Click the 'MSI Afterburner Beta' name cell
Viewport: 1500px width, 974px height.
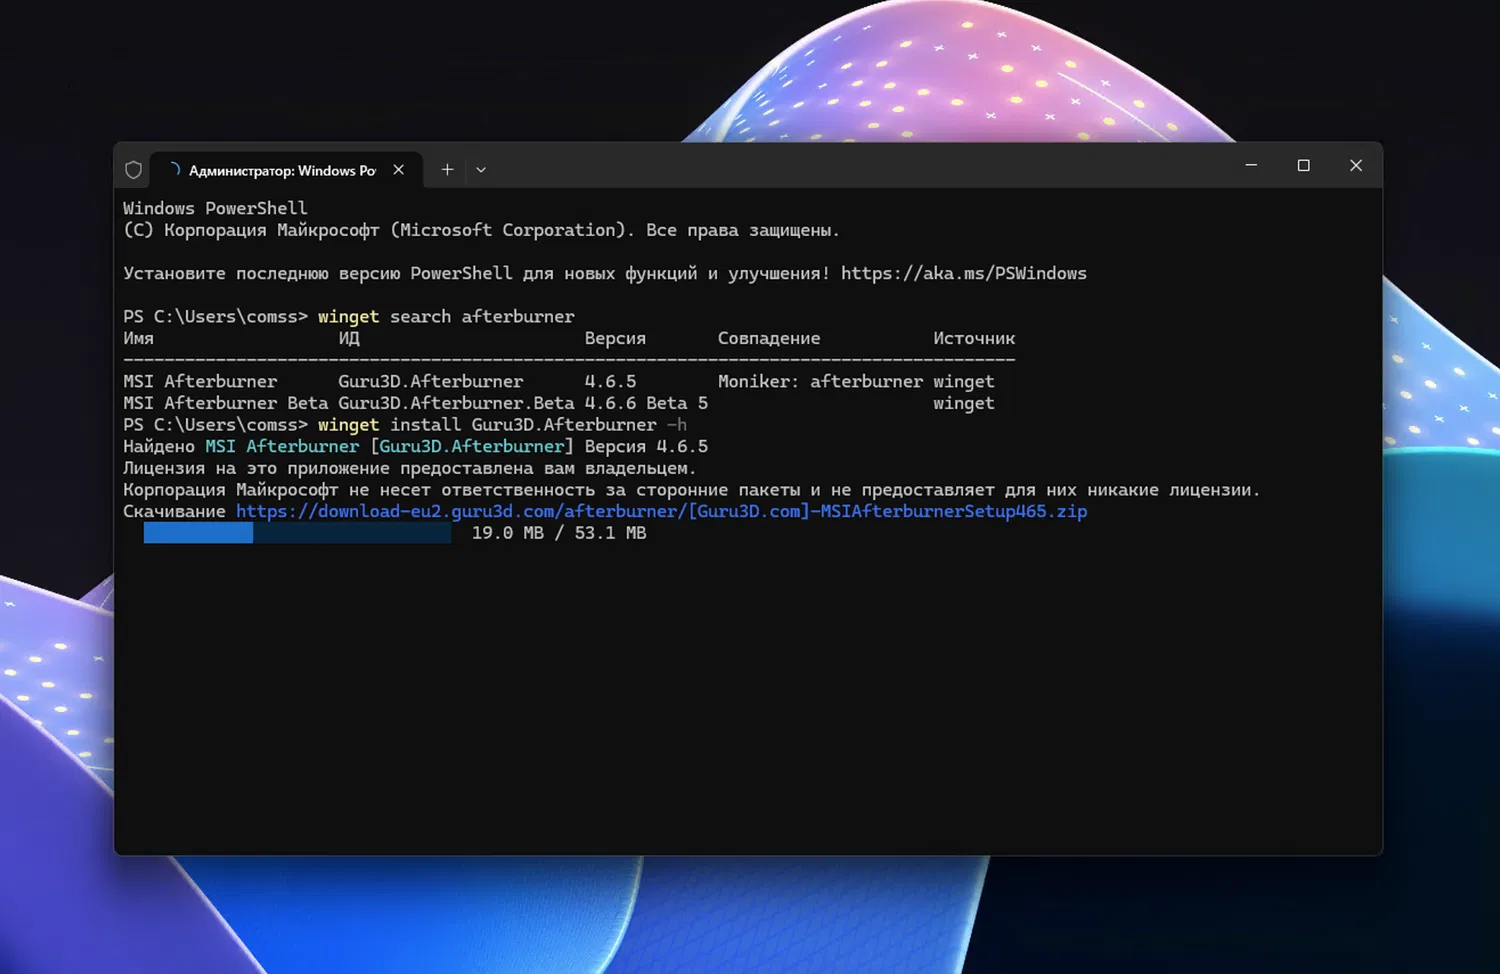point(225,403)
